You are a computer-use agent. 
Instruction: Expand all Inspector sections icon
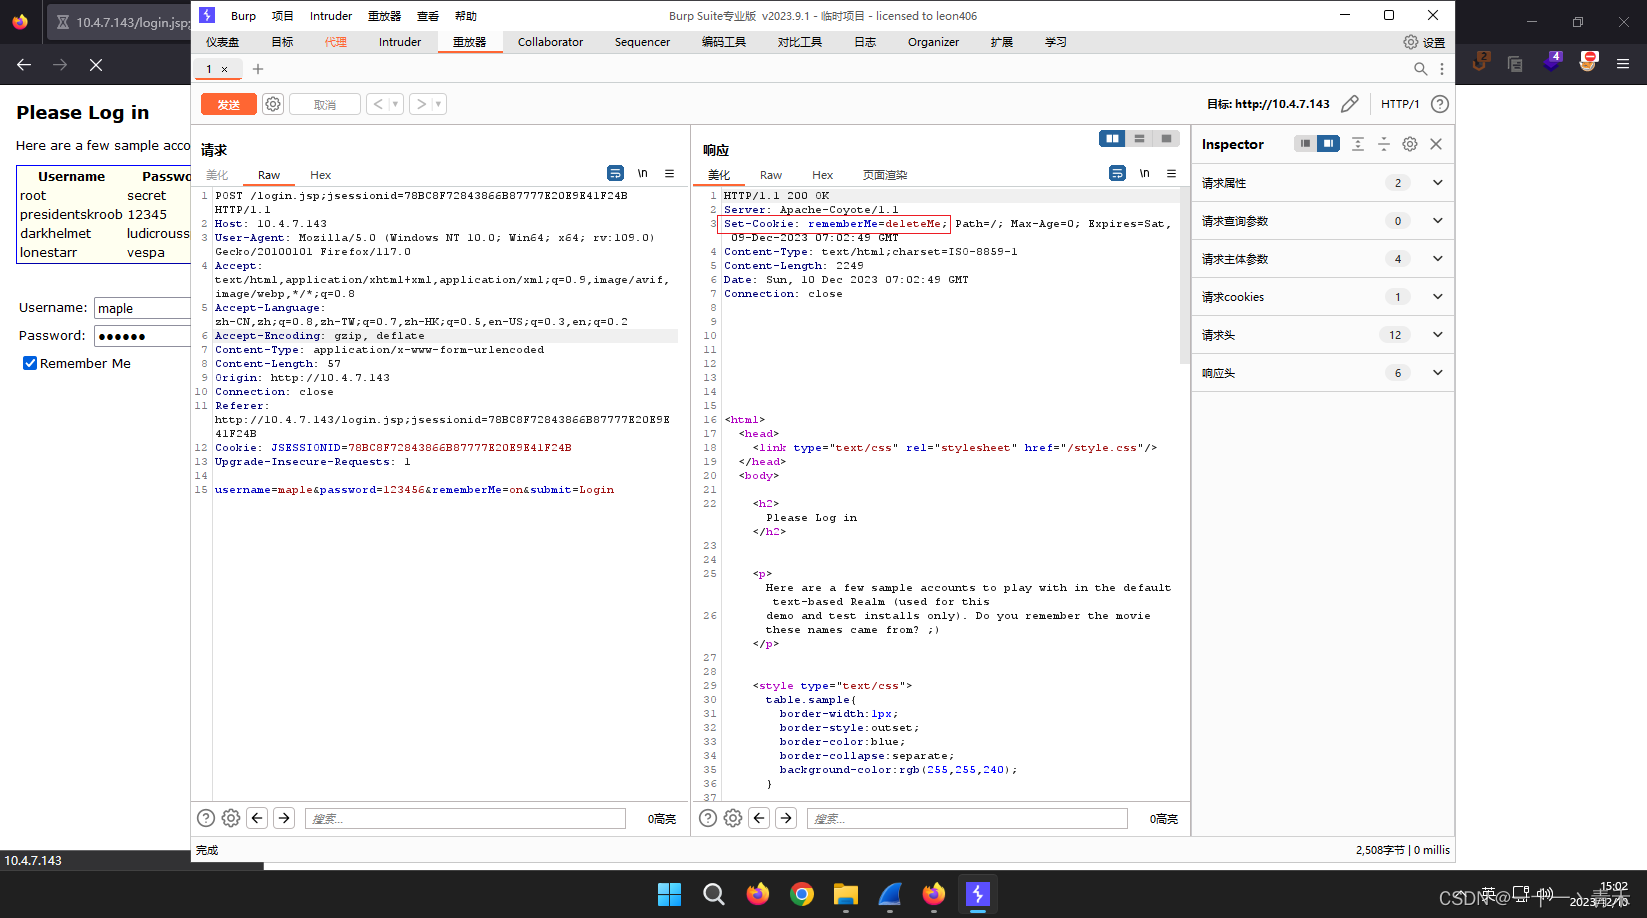tap(1357, 144)
